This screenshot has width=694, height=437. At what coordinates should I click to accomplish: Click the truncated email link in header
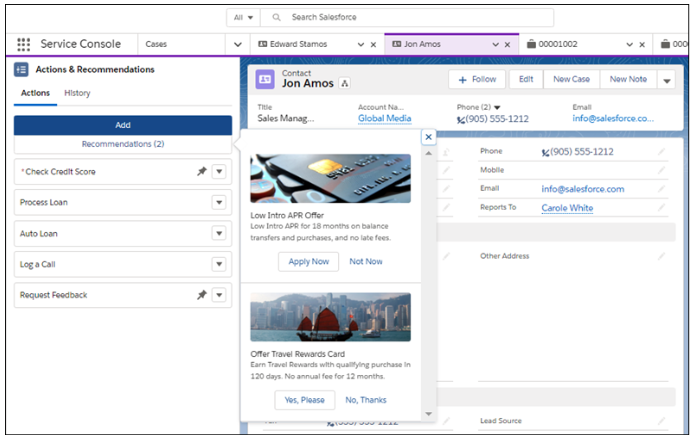[613, 119]
